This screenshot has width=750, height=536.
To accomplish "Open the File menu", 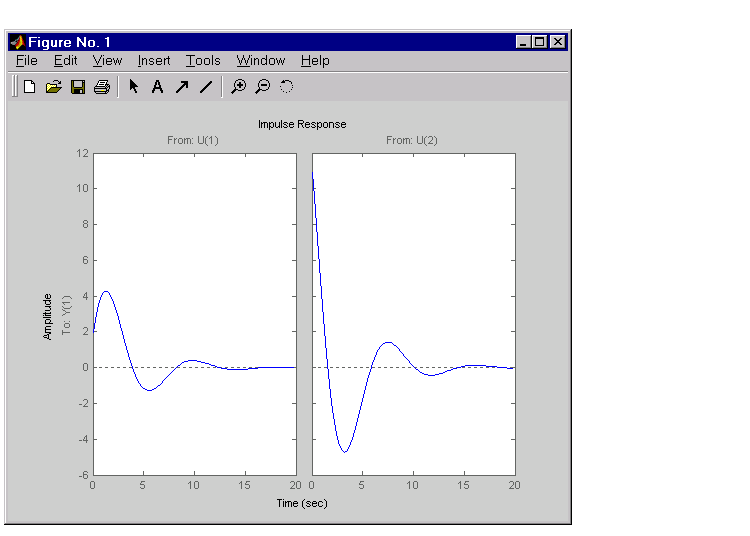I will (27, 61).
